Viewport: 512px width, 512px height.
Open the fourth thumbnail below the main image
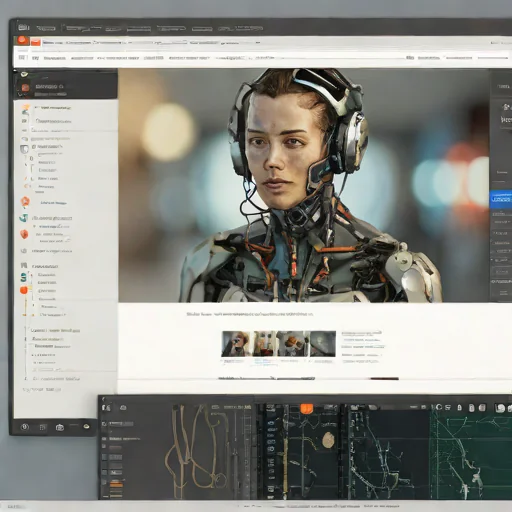pyautogui.click(x=323, y=344)
